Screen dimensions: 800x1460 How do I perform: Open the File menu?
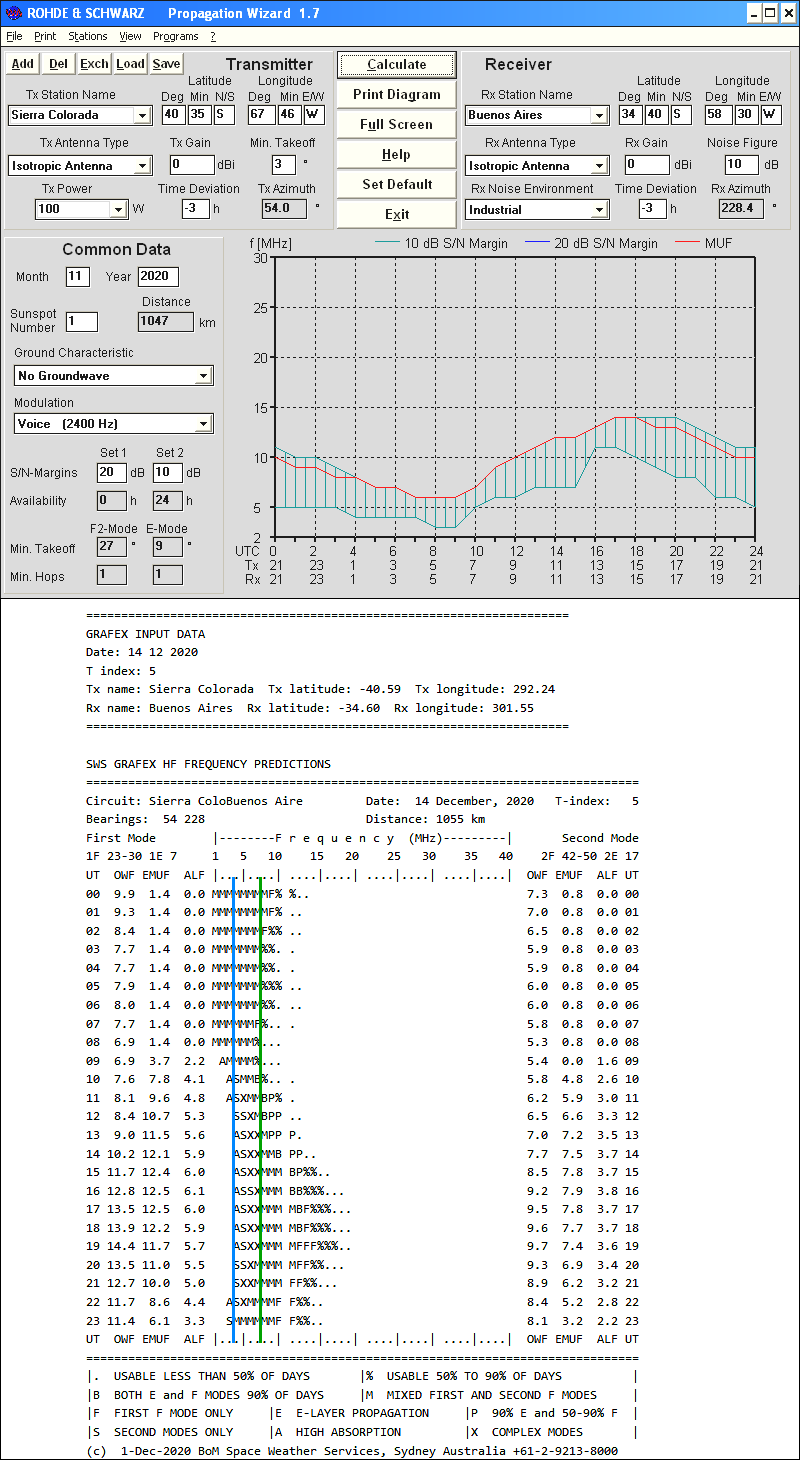point(14,36)
